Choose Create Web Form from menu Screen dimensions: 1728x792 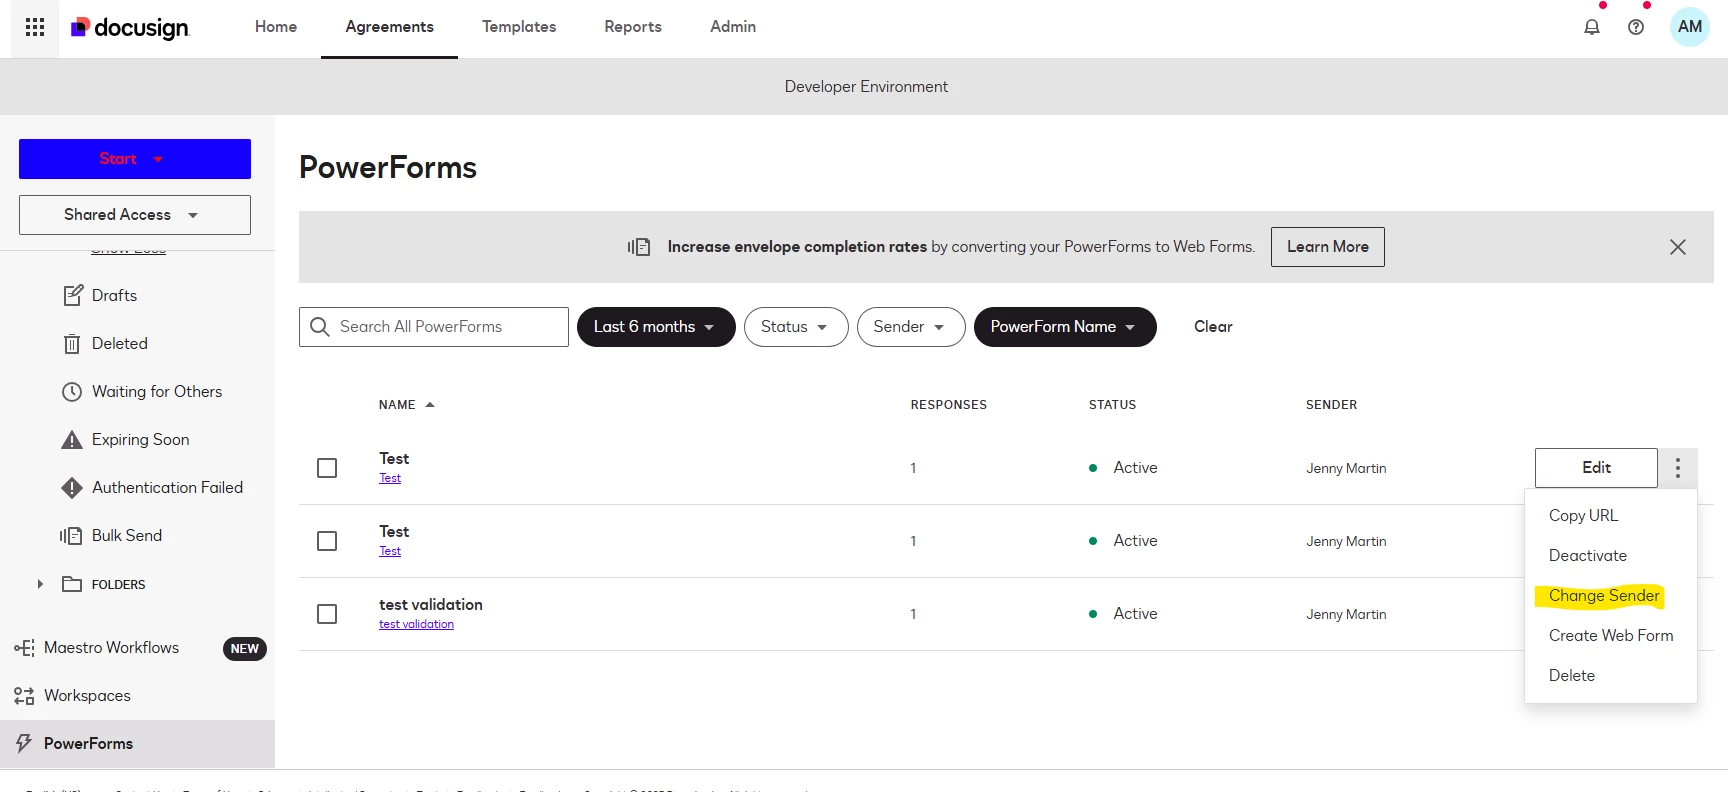pyautogui.click(x=1611, y=636)
